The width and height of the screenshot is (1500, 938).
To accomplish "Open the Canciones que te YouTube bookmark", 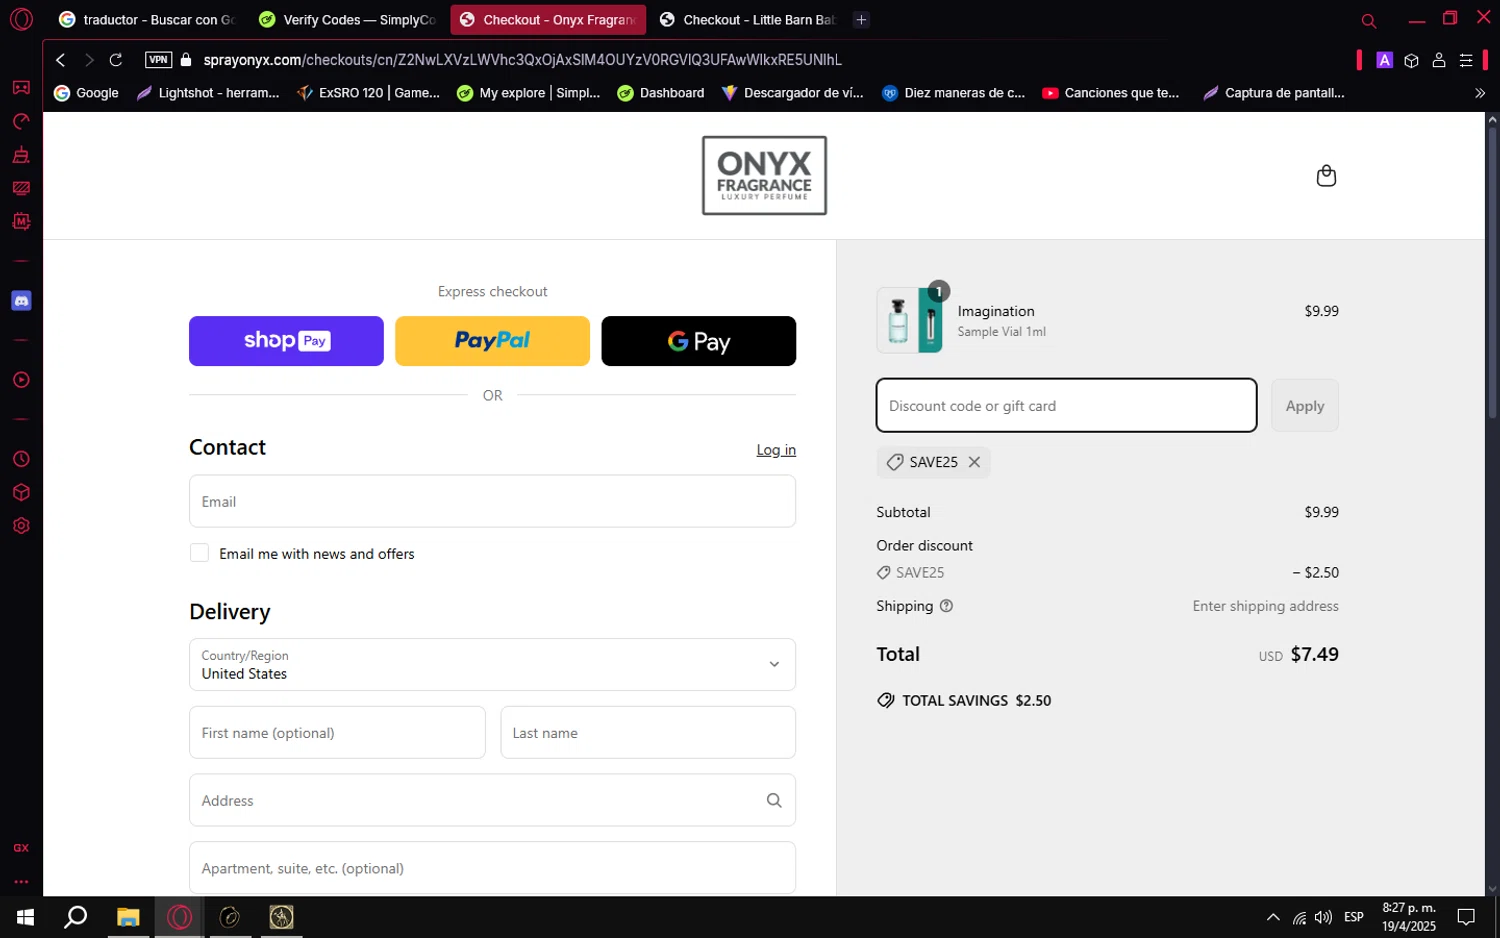I will click(x=1111, y=93).
